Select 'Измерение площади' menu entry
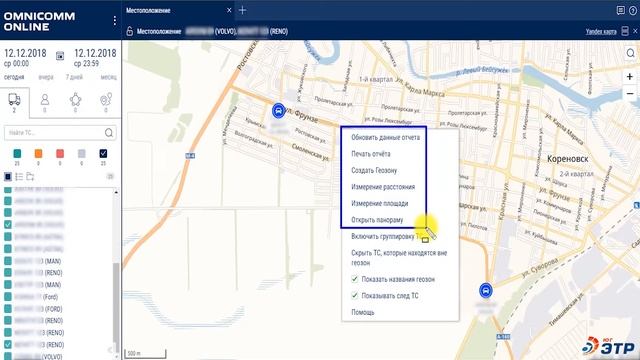This screenshot has height=360, width=640. tap(380, 203)
